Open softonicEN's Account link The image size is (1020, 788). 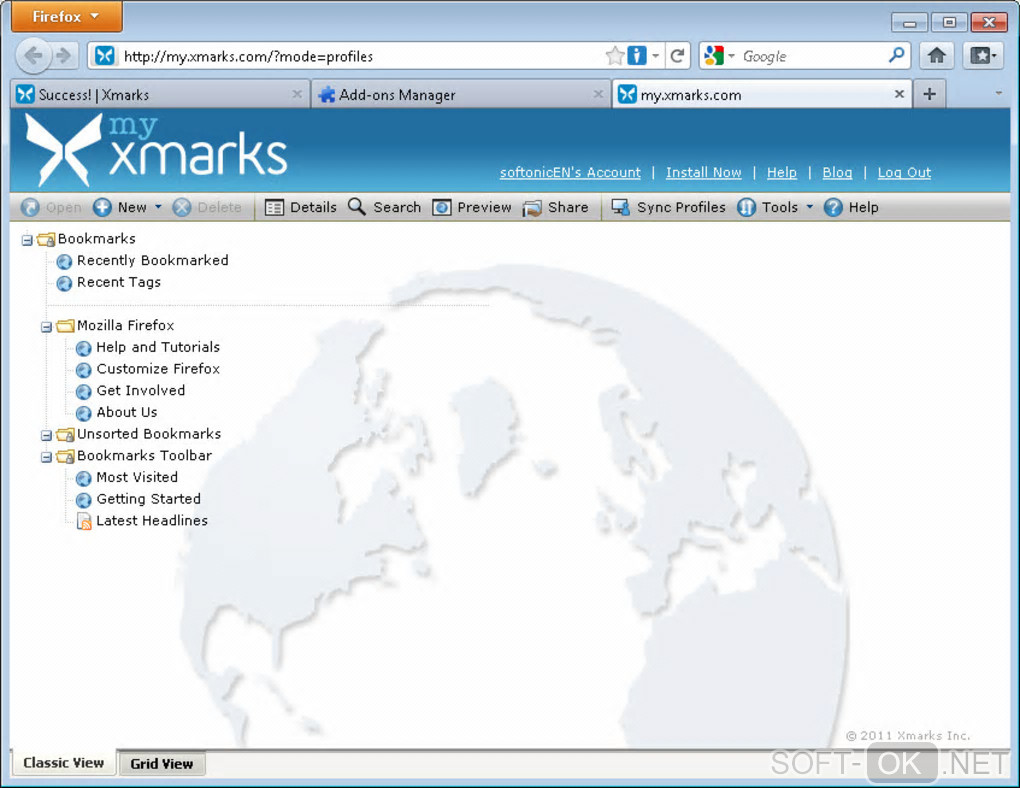(570, 172)
